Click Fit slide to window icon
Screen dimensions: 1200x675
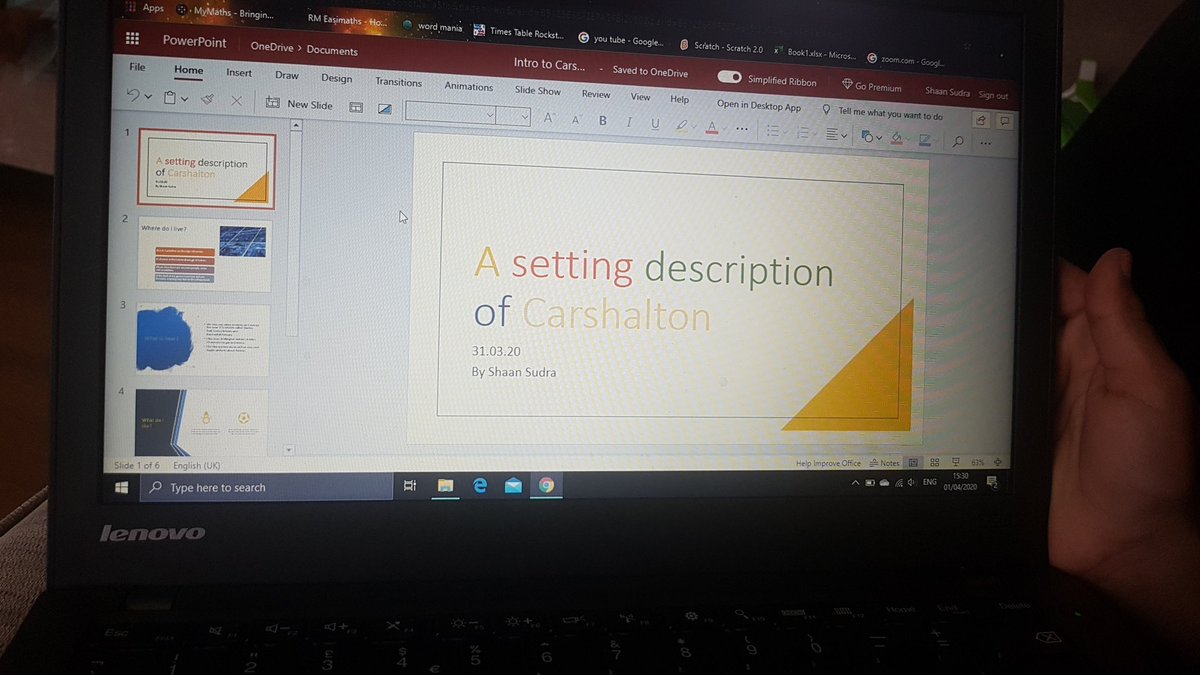(x=997, y=463)
